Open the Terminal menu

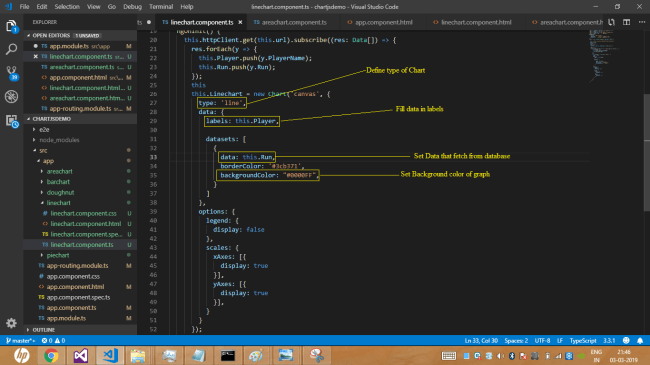tap(161, 7)
